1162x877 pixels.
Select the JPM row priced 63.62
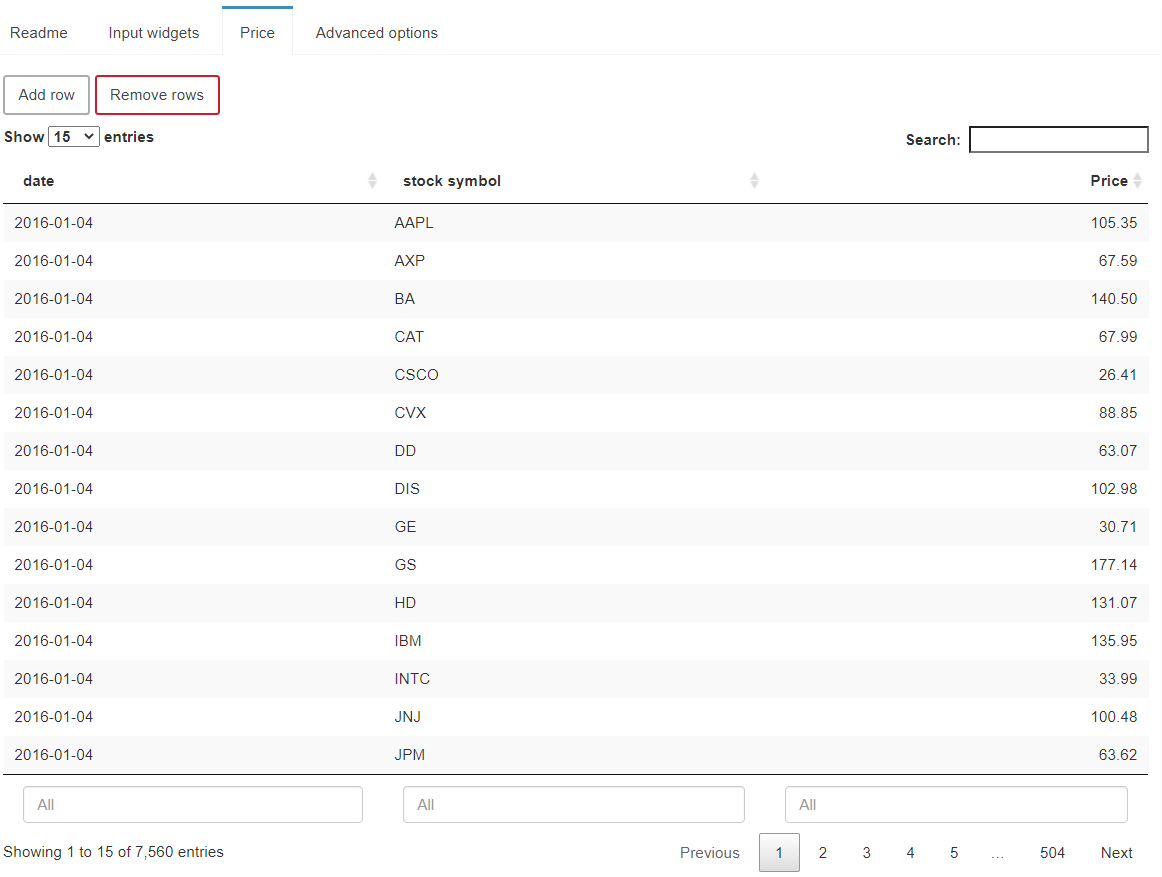click(575, 755)
